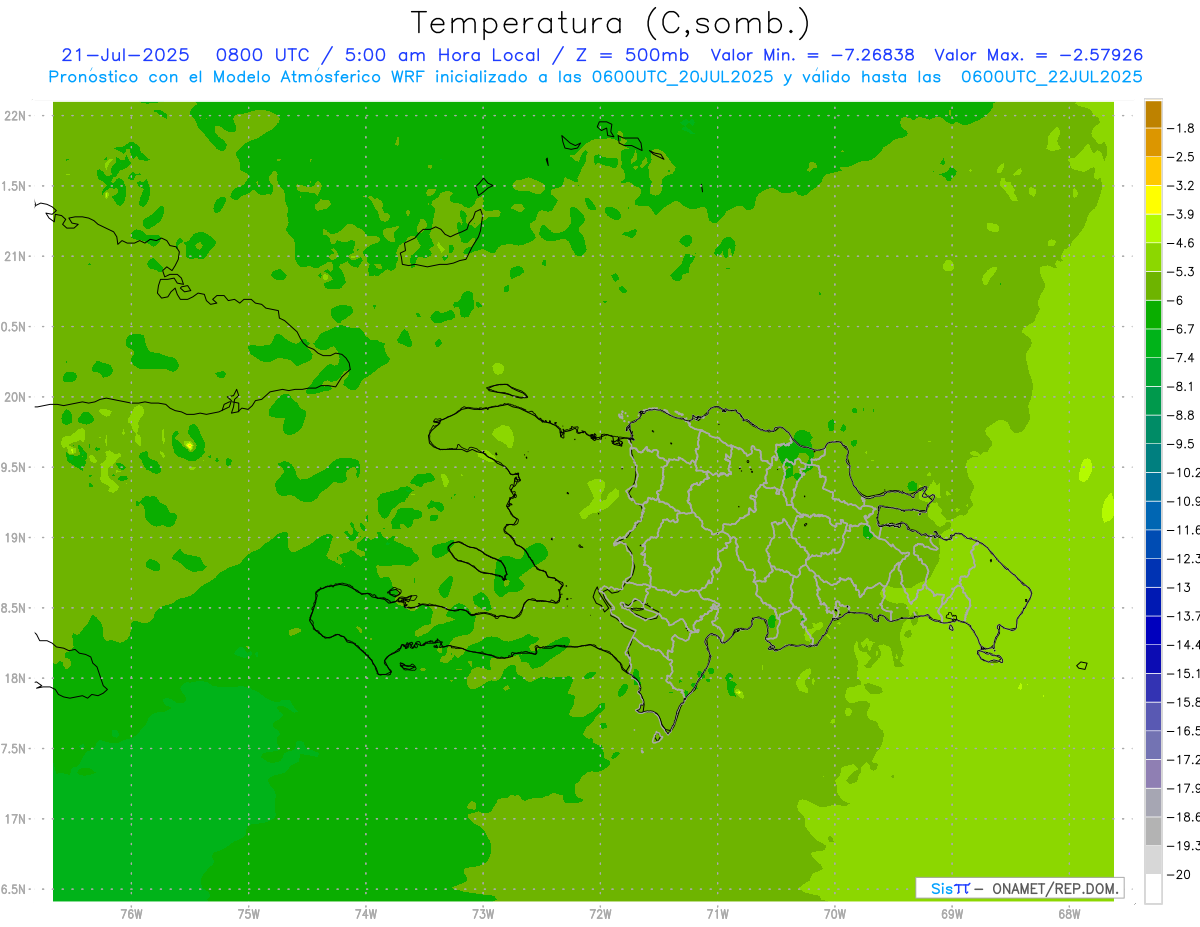This screenshot has height=927, width=1200.
Task: Click the "22N" latitude axis label
Action: 17,116
